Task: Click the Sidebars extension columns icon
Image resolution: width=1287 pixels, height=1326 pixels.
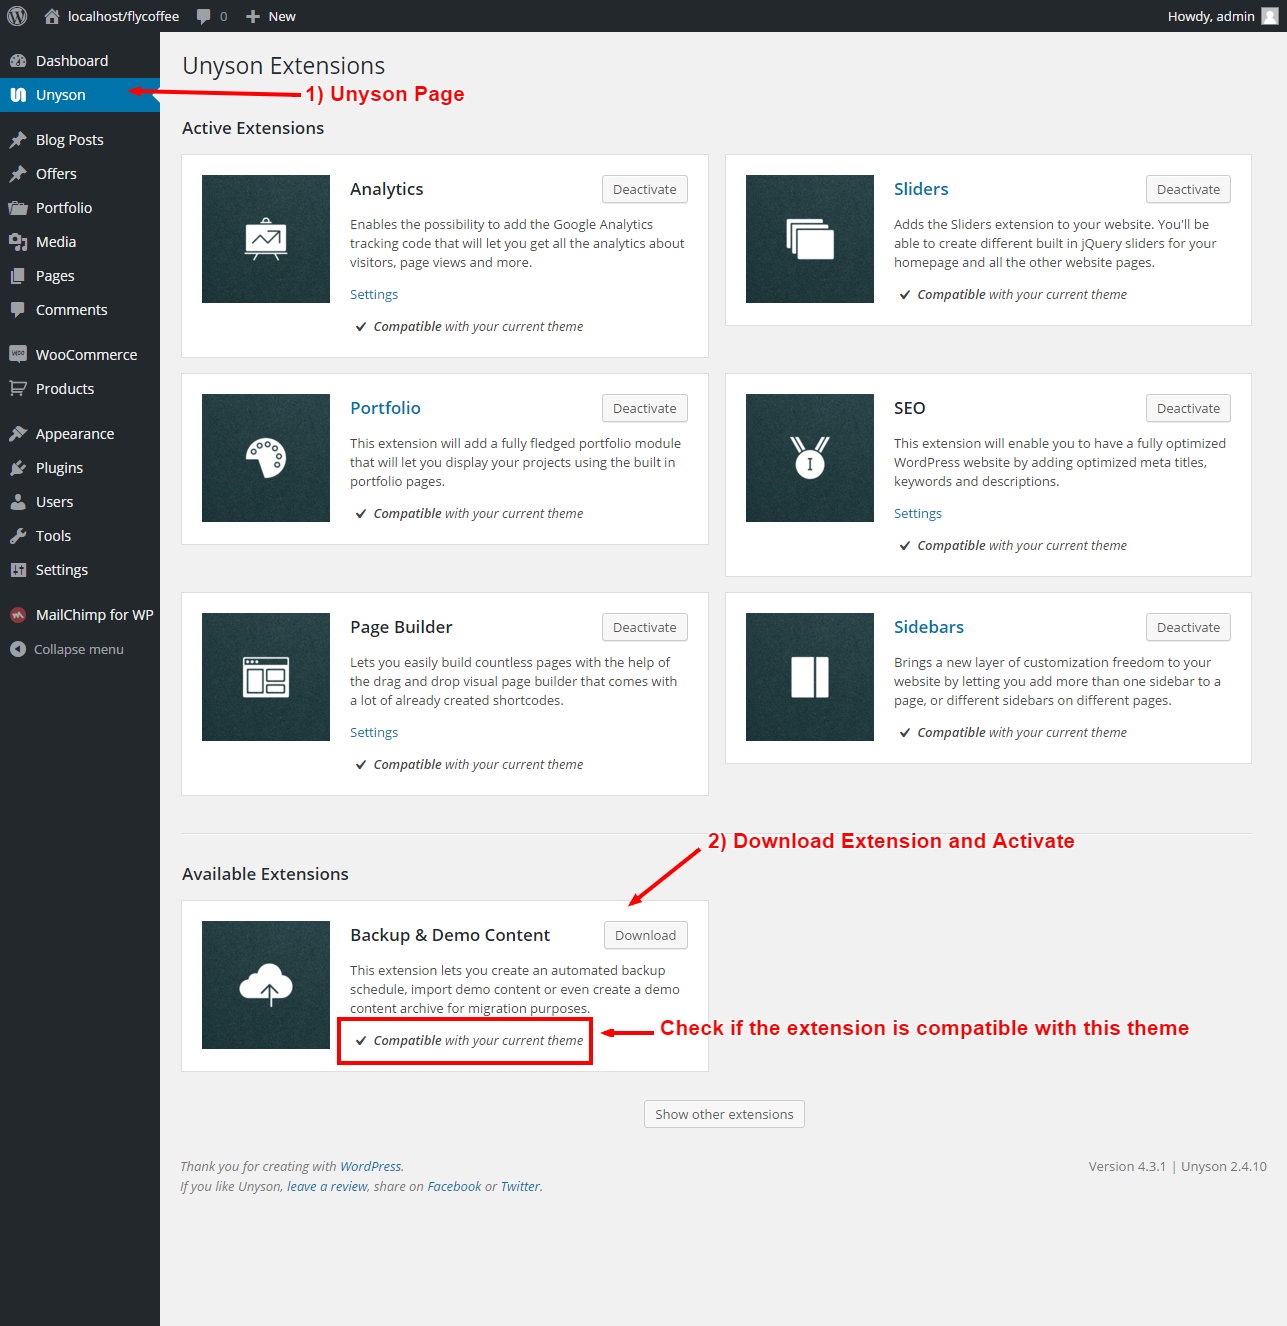Action: coord(810,677)
